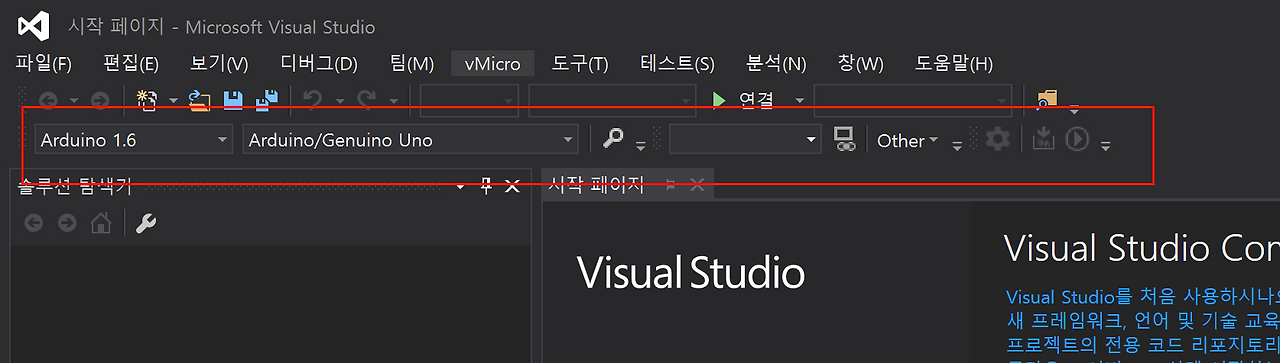Open the Other dropdown in vMicro toolbar

(908, 140)
